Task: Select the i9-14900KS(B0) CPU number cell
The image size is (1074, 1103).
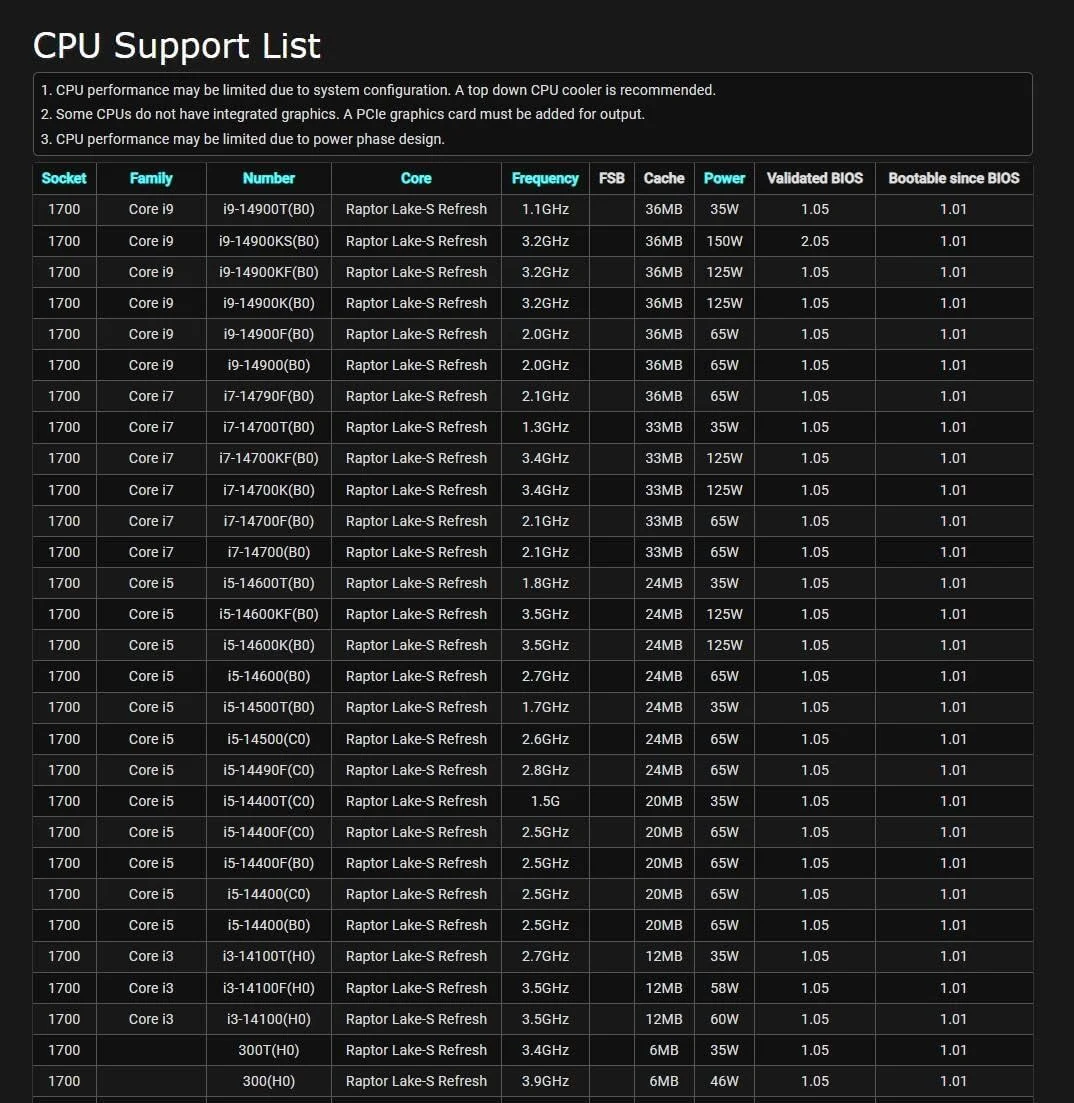Action: point(269,241)
